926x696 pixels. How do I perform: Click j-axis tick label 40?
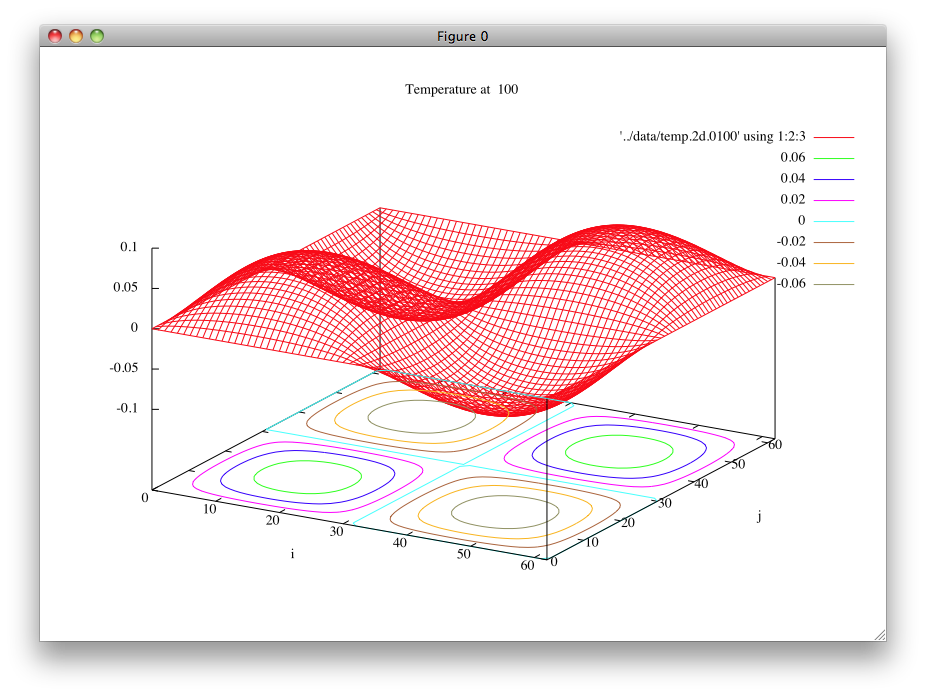(x=701, y=484)
